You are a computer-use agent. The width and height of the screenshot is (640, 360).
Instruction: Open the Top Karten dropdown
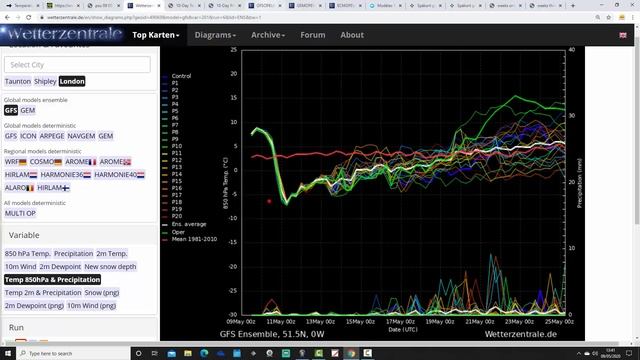click(x=156, y=35)
